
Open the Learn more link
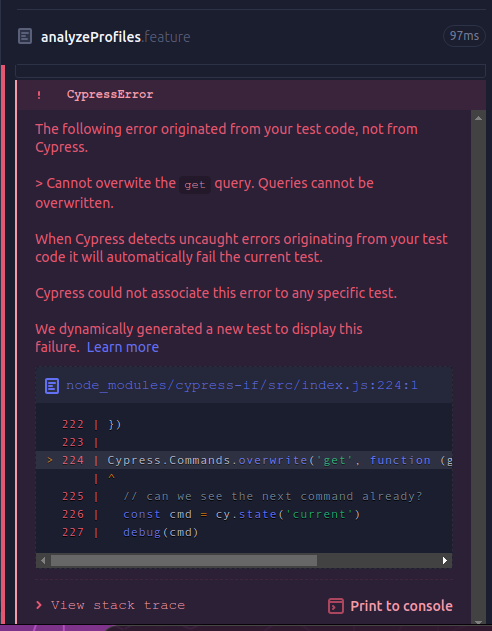pyautogui.click(x=123, y=347)
